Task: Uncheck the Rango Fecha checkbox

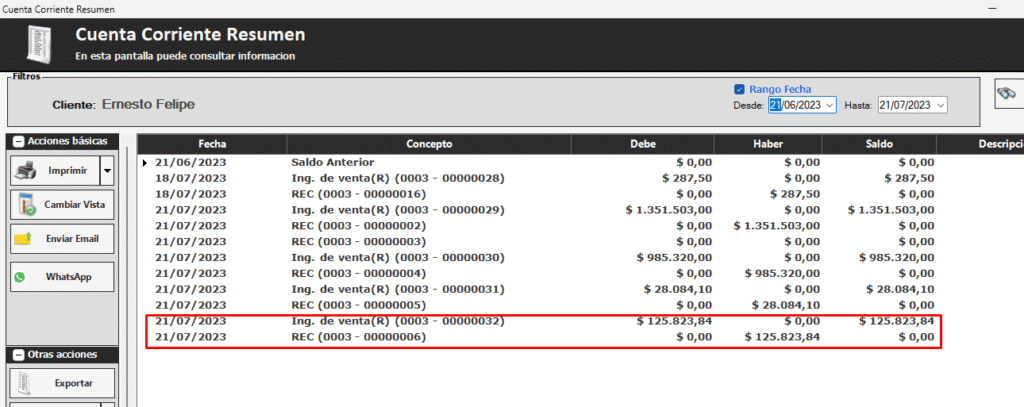Action: click(x=740, y=89)
